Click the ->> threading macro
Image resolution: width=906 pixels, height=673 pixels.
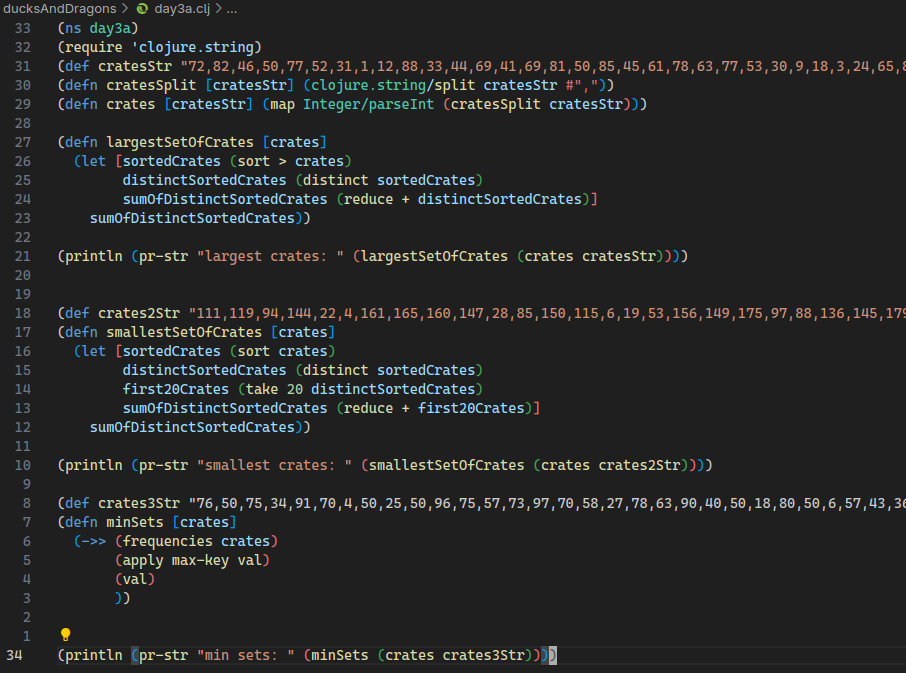tap(94, 541)
